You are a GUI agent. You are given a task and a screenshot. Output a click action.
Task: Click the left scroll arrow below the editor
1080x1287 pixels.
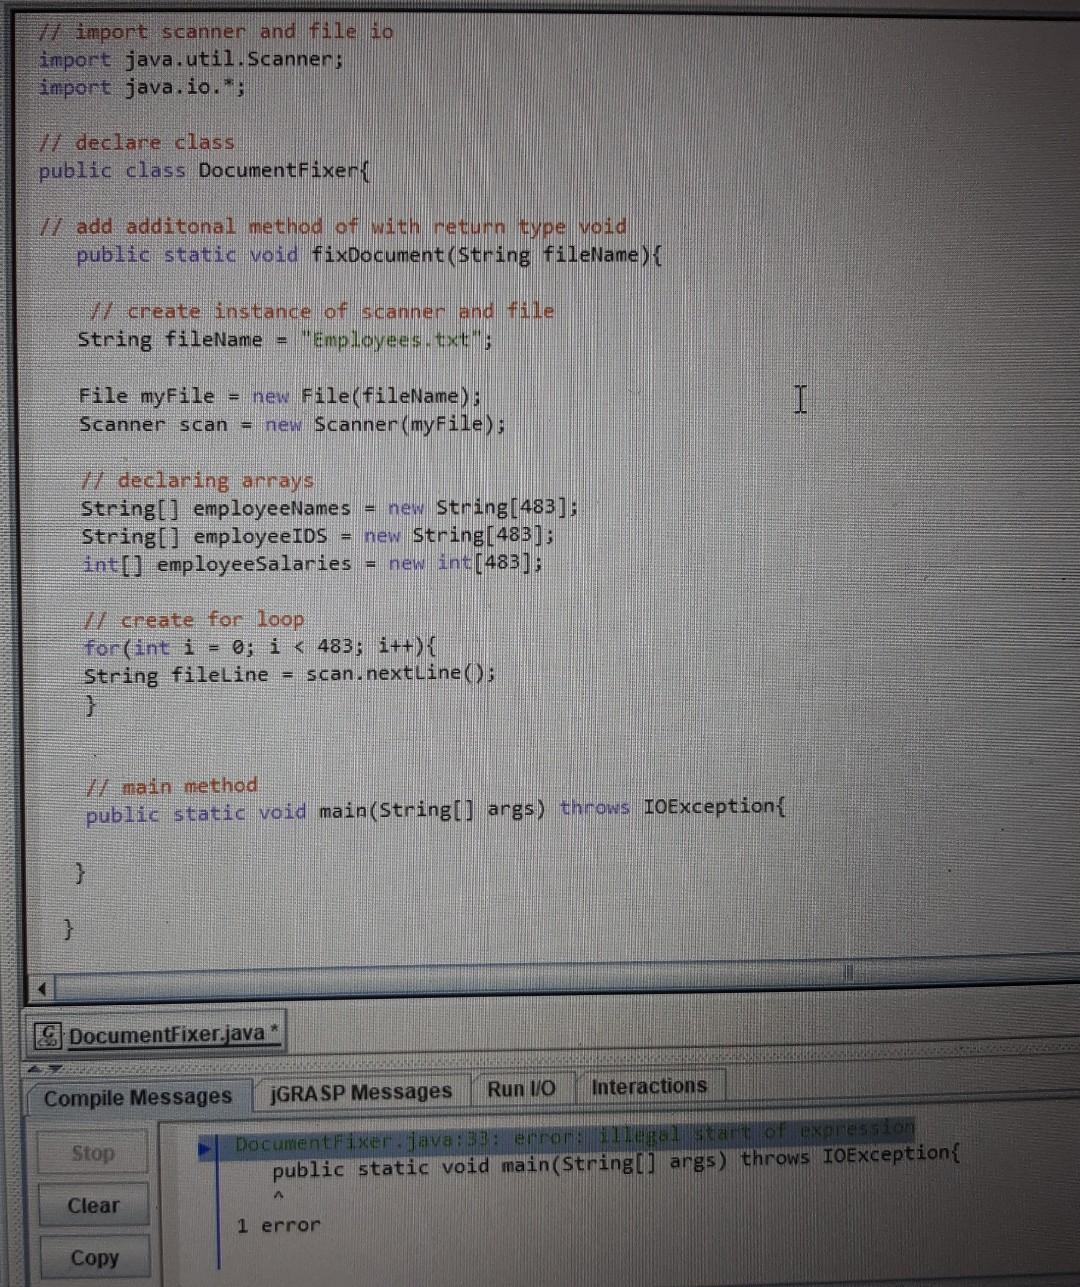coord(40,987)
